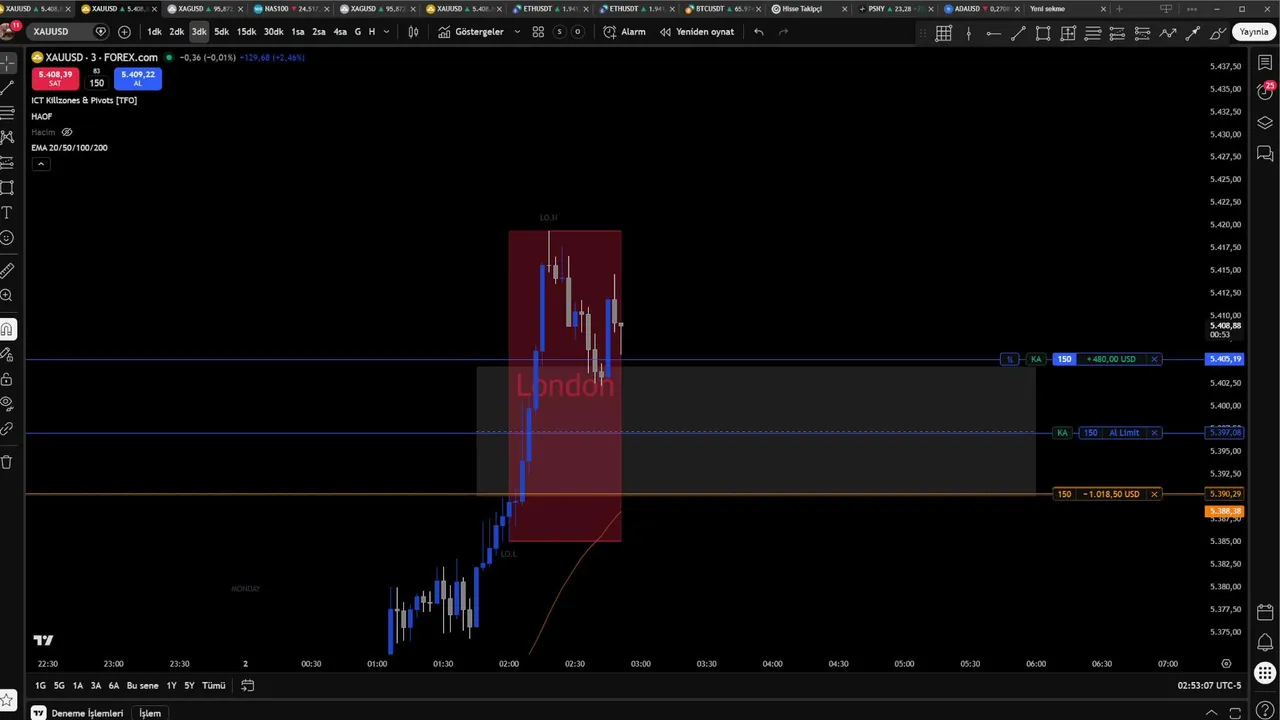Undo the last chart action
This screenshot has height=720, width=1280.
(759, 32)
